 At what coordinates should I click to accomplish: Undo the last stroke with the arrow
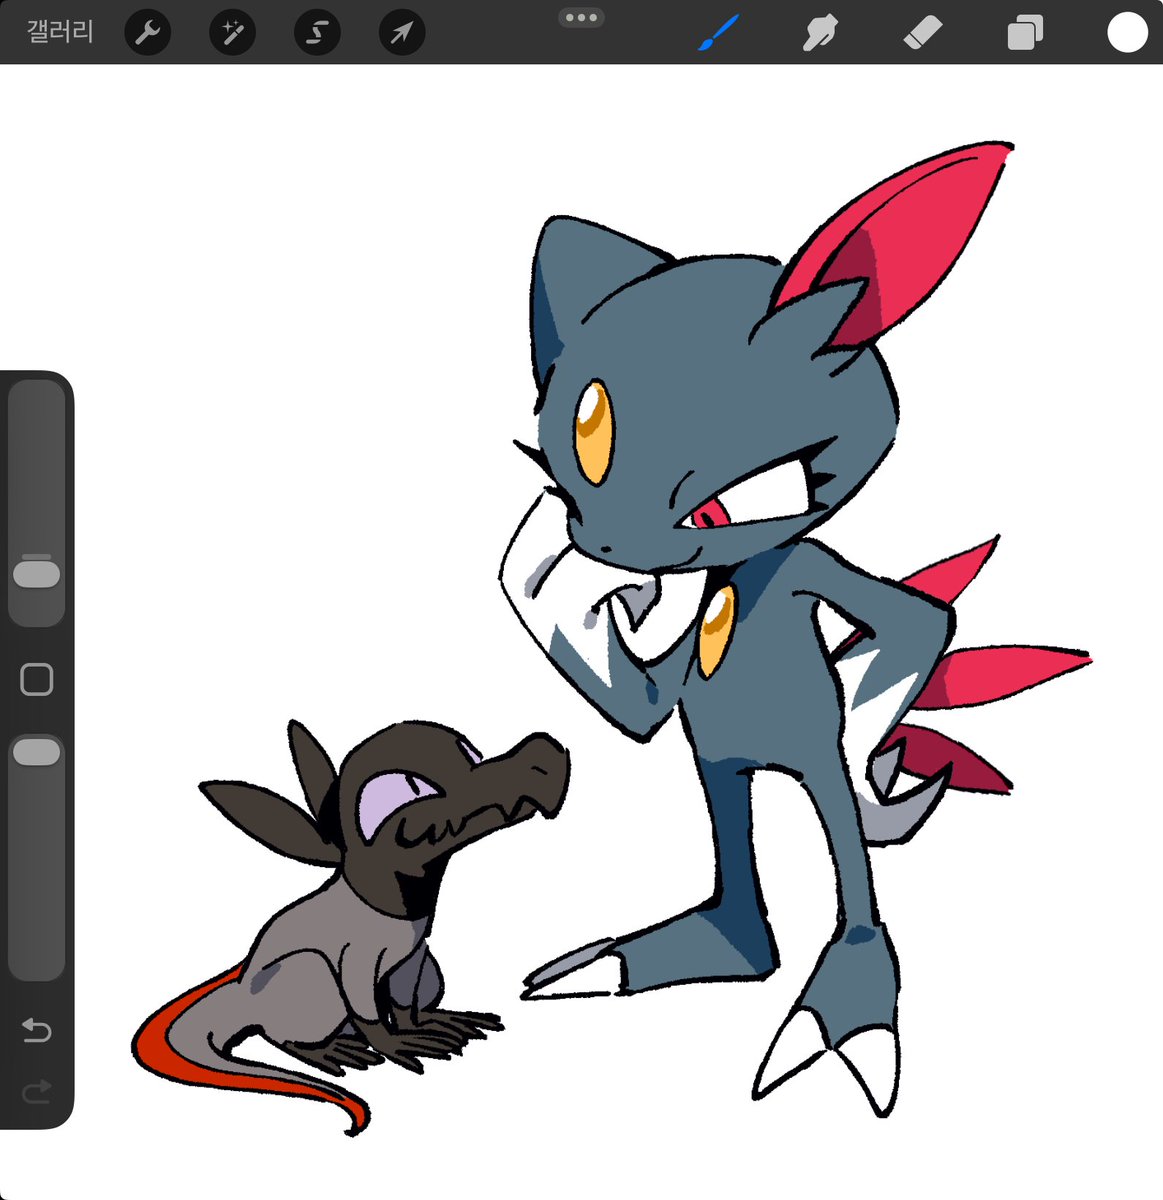point(37,1029)
